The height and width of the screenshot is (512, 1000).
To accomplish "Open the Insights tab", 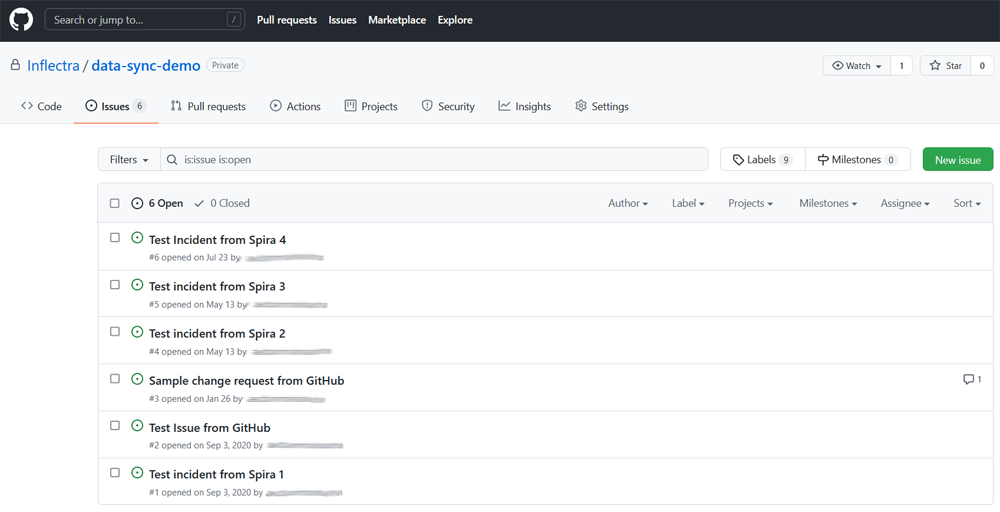I will pos(525,106).
